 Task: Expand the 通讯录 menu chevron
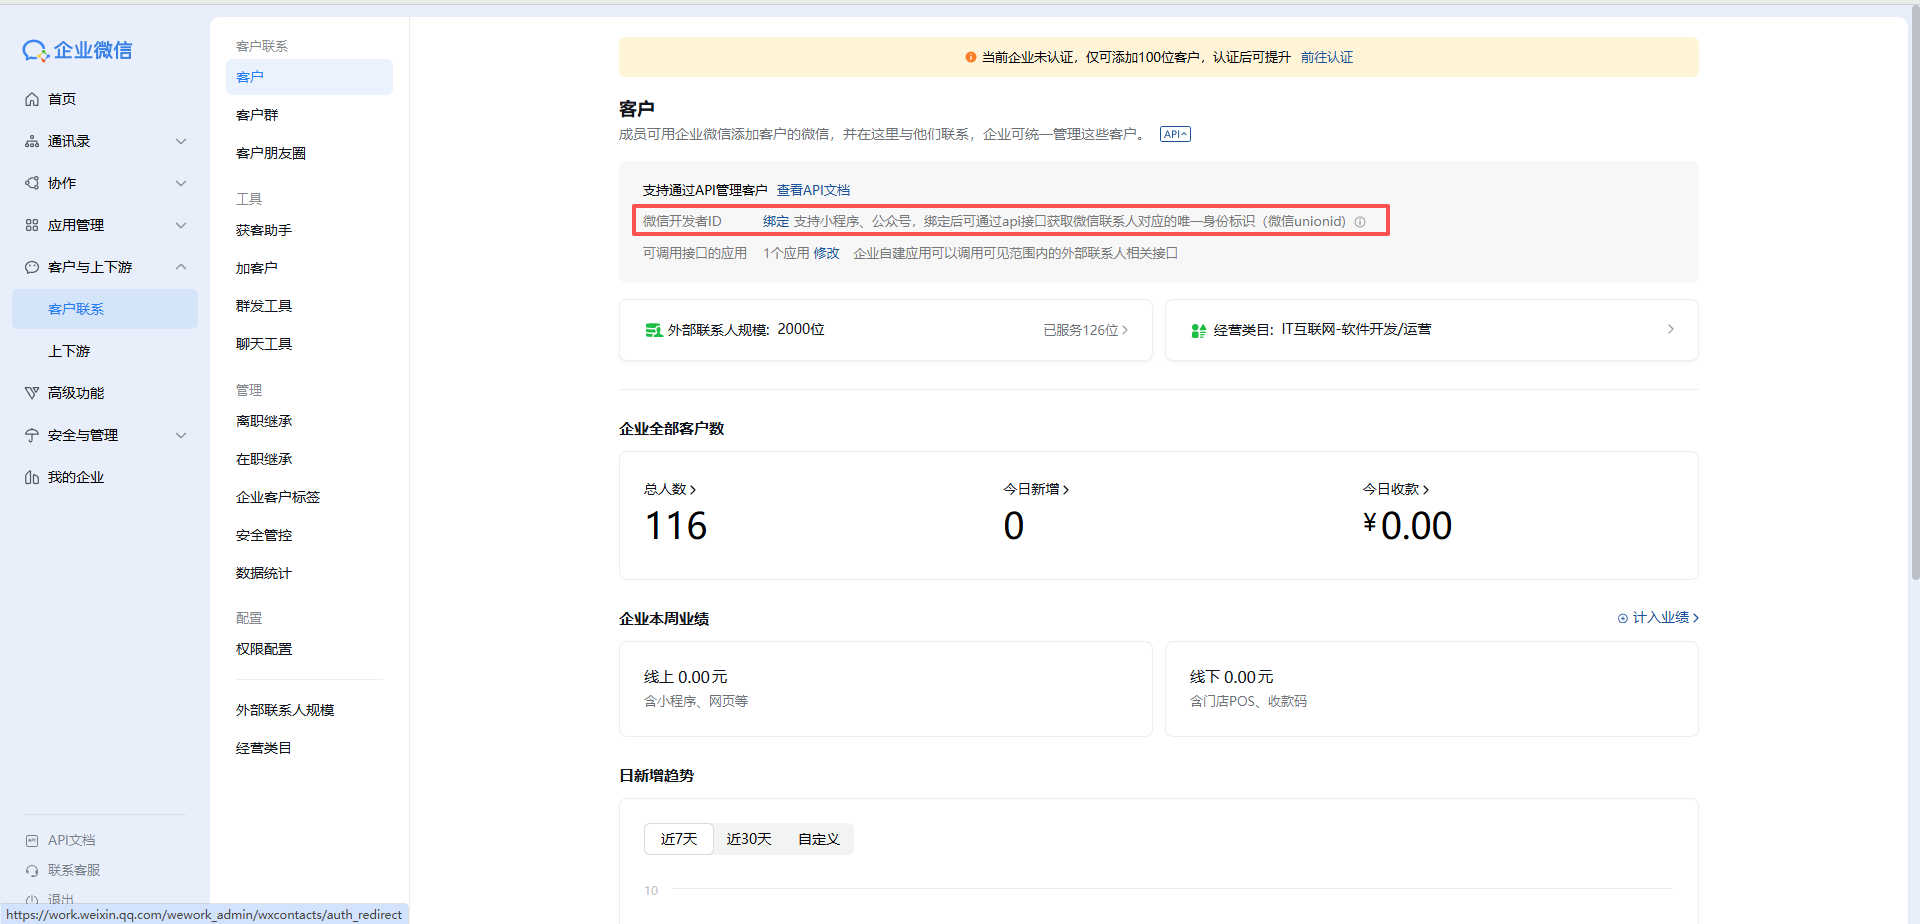coord(181,141)
